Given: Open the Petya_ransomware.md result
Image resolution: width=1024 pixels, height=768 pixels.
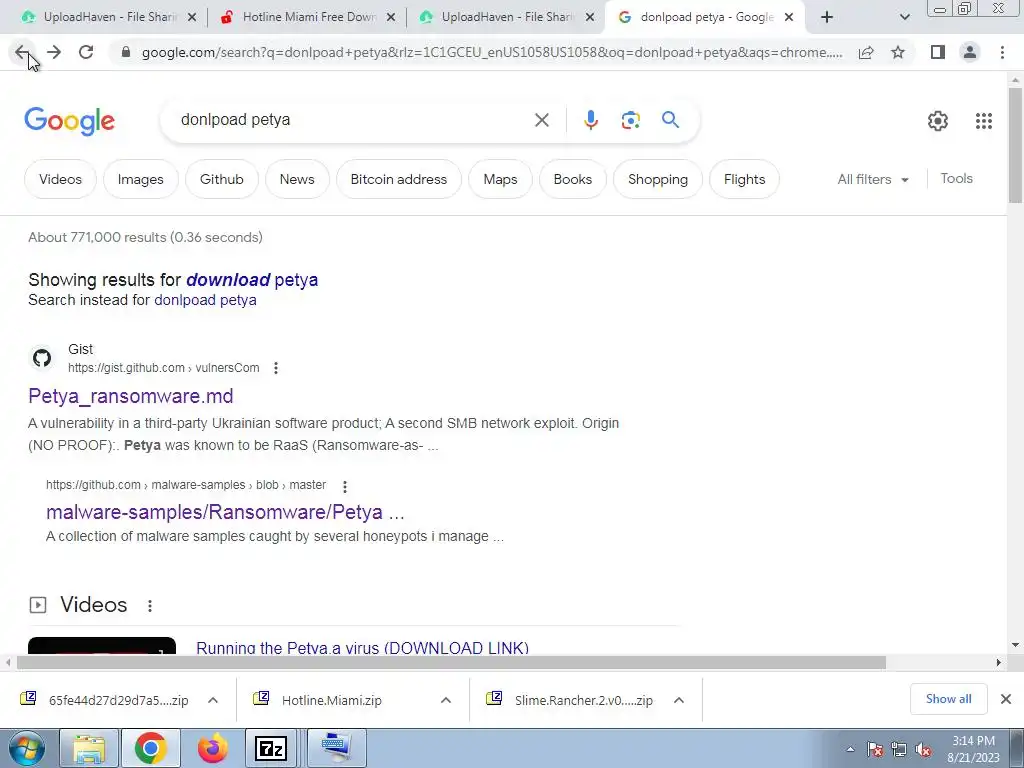Looking at the screenshot, I should (131, 396).
